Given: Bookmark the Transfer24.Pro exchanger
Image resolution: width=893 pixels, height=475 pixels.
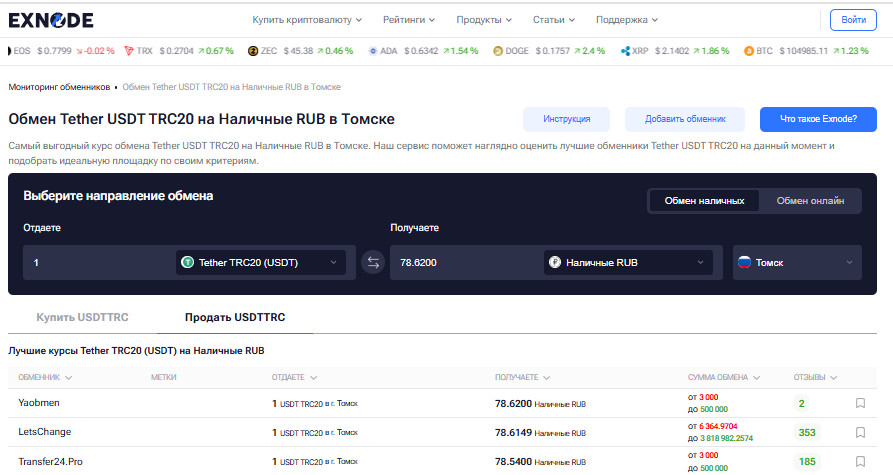Looking at the screenshot, I should click(x=859, y=462).
